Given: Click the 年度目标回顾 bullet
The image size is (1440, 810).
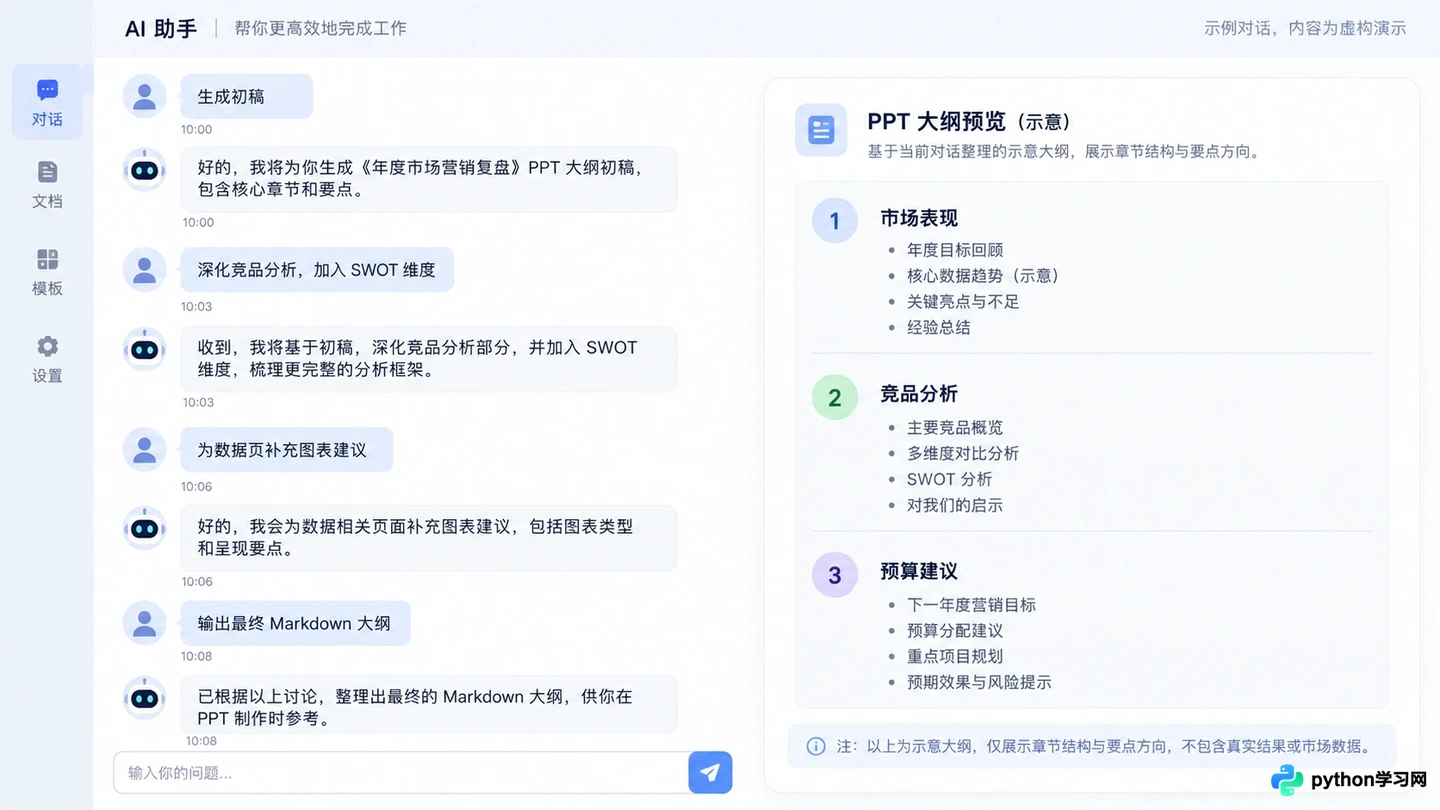Looking at the screenshot, I should tap(955, 250).
